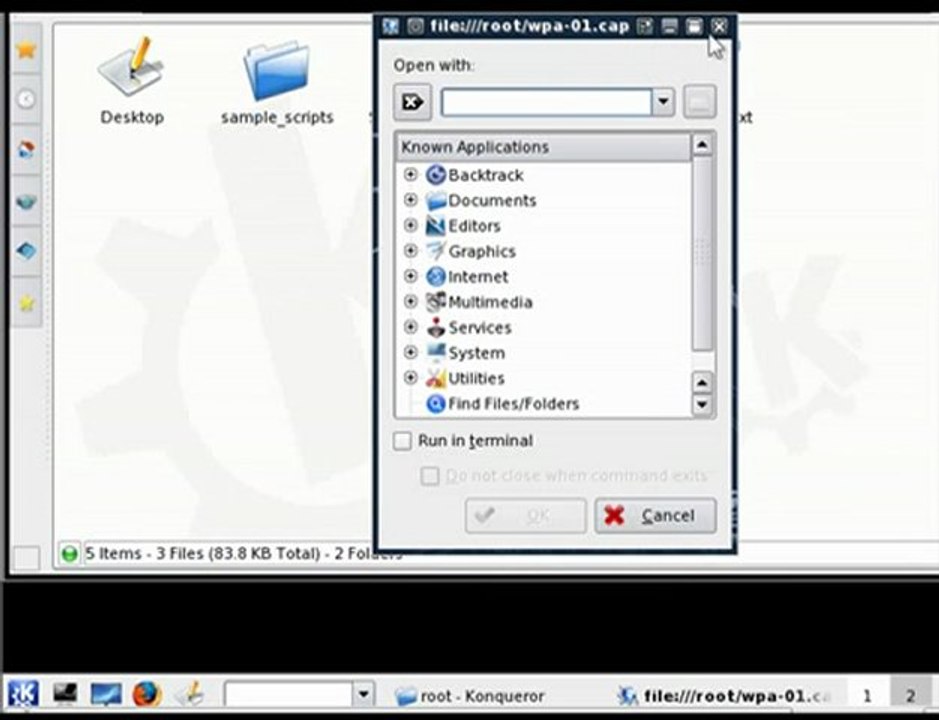Expand the Internet tree node
This screenshot has width=939, height=720.
point(411,276)
